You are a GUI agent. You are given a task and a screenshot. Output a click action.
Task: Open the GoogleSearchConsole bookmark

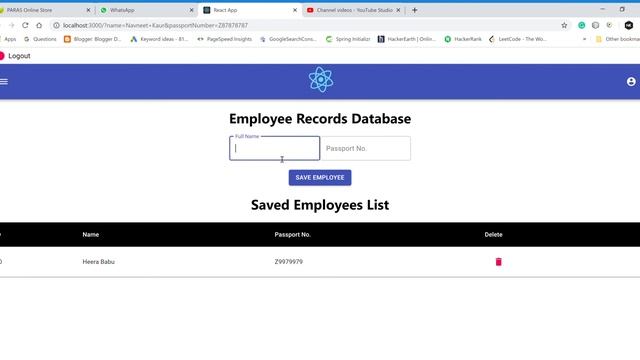(x=288, y=39)
